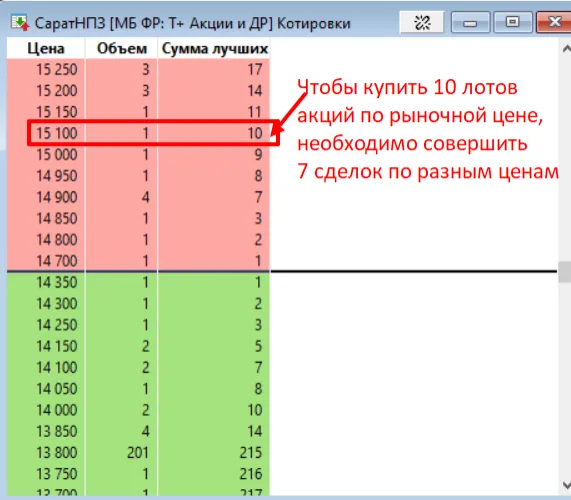This screenshot has height=500, width=571.
Task: Select the bid price 14 300
Action: click(x=57, y=304)
